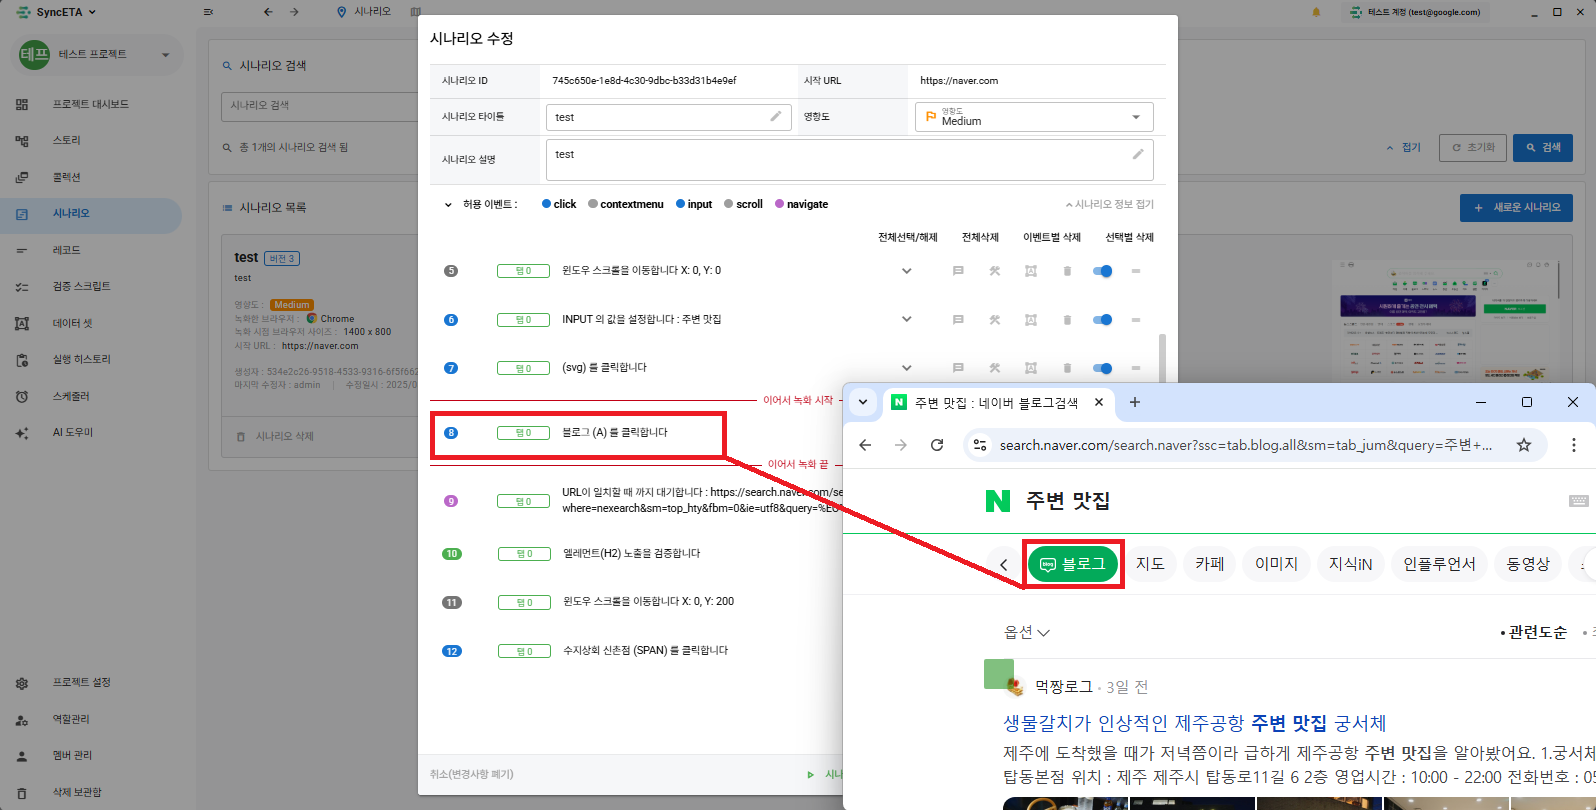The width and height of the screenshot is (1596, 810).
Task: Select the 인플루언서 tab on Naver
Action: pyautogui.click(x=1439, y=564)
